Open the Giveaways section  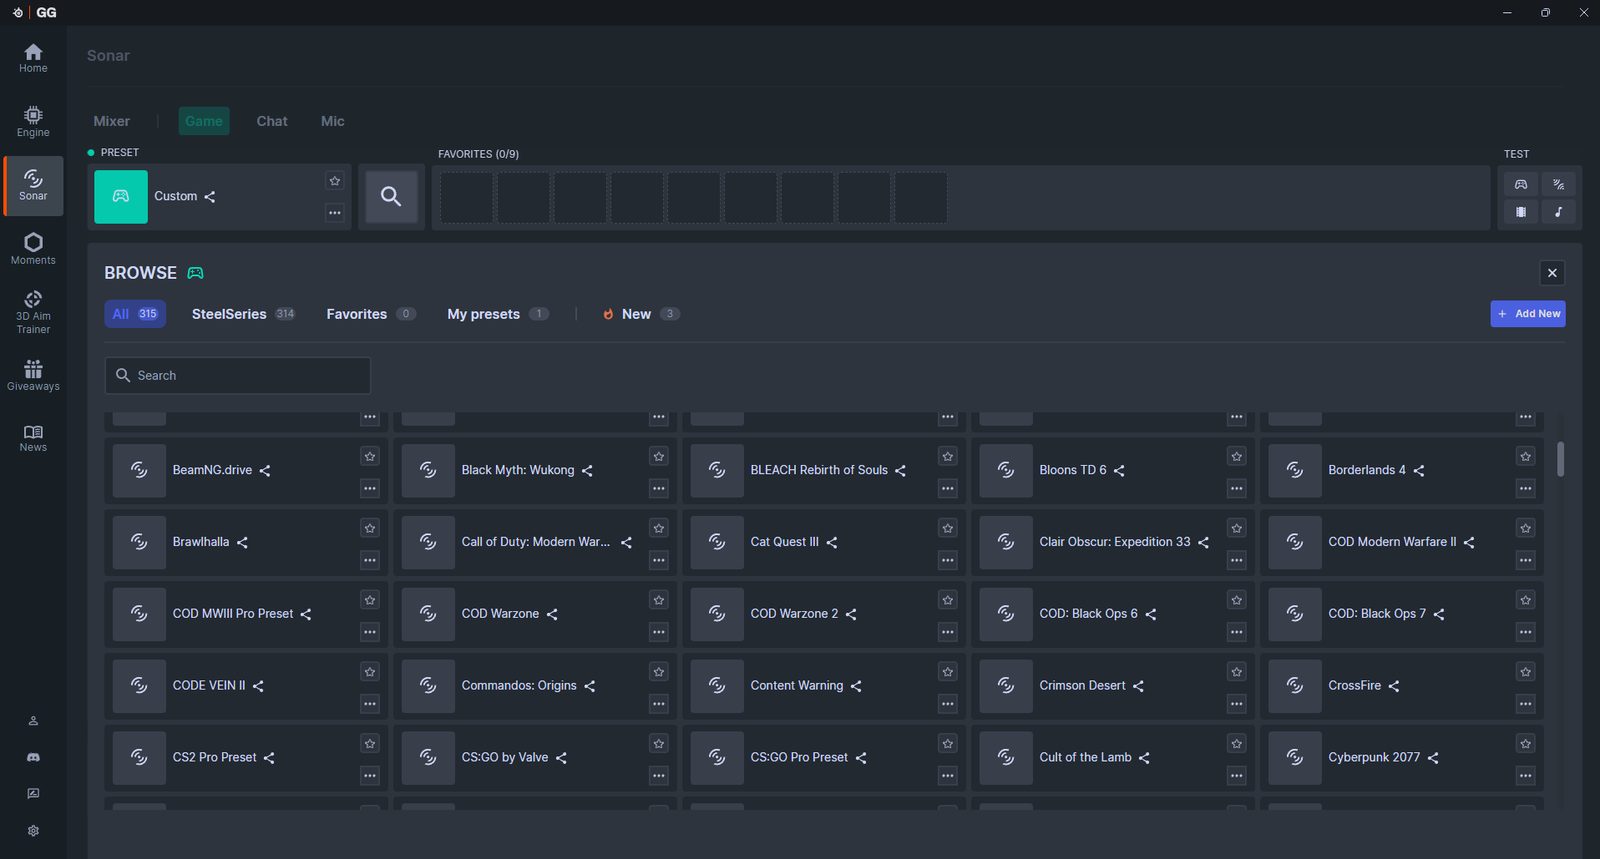33,376
